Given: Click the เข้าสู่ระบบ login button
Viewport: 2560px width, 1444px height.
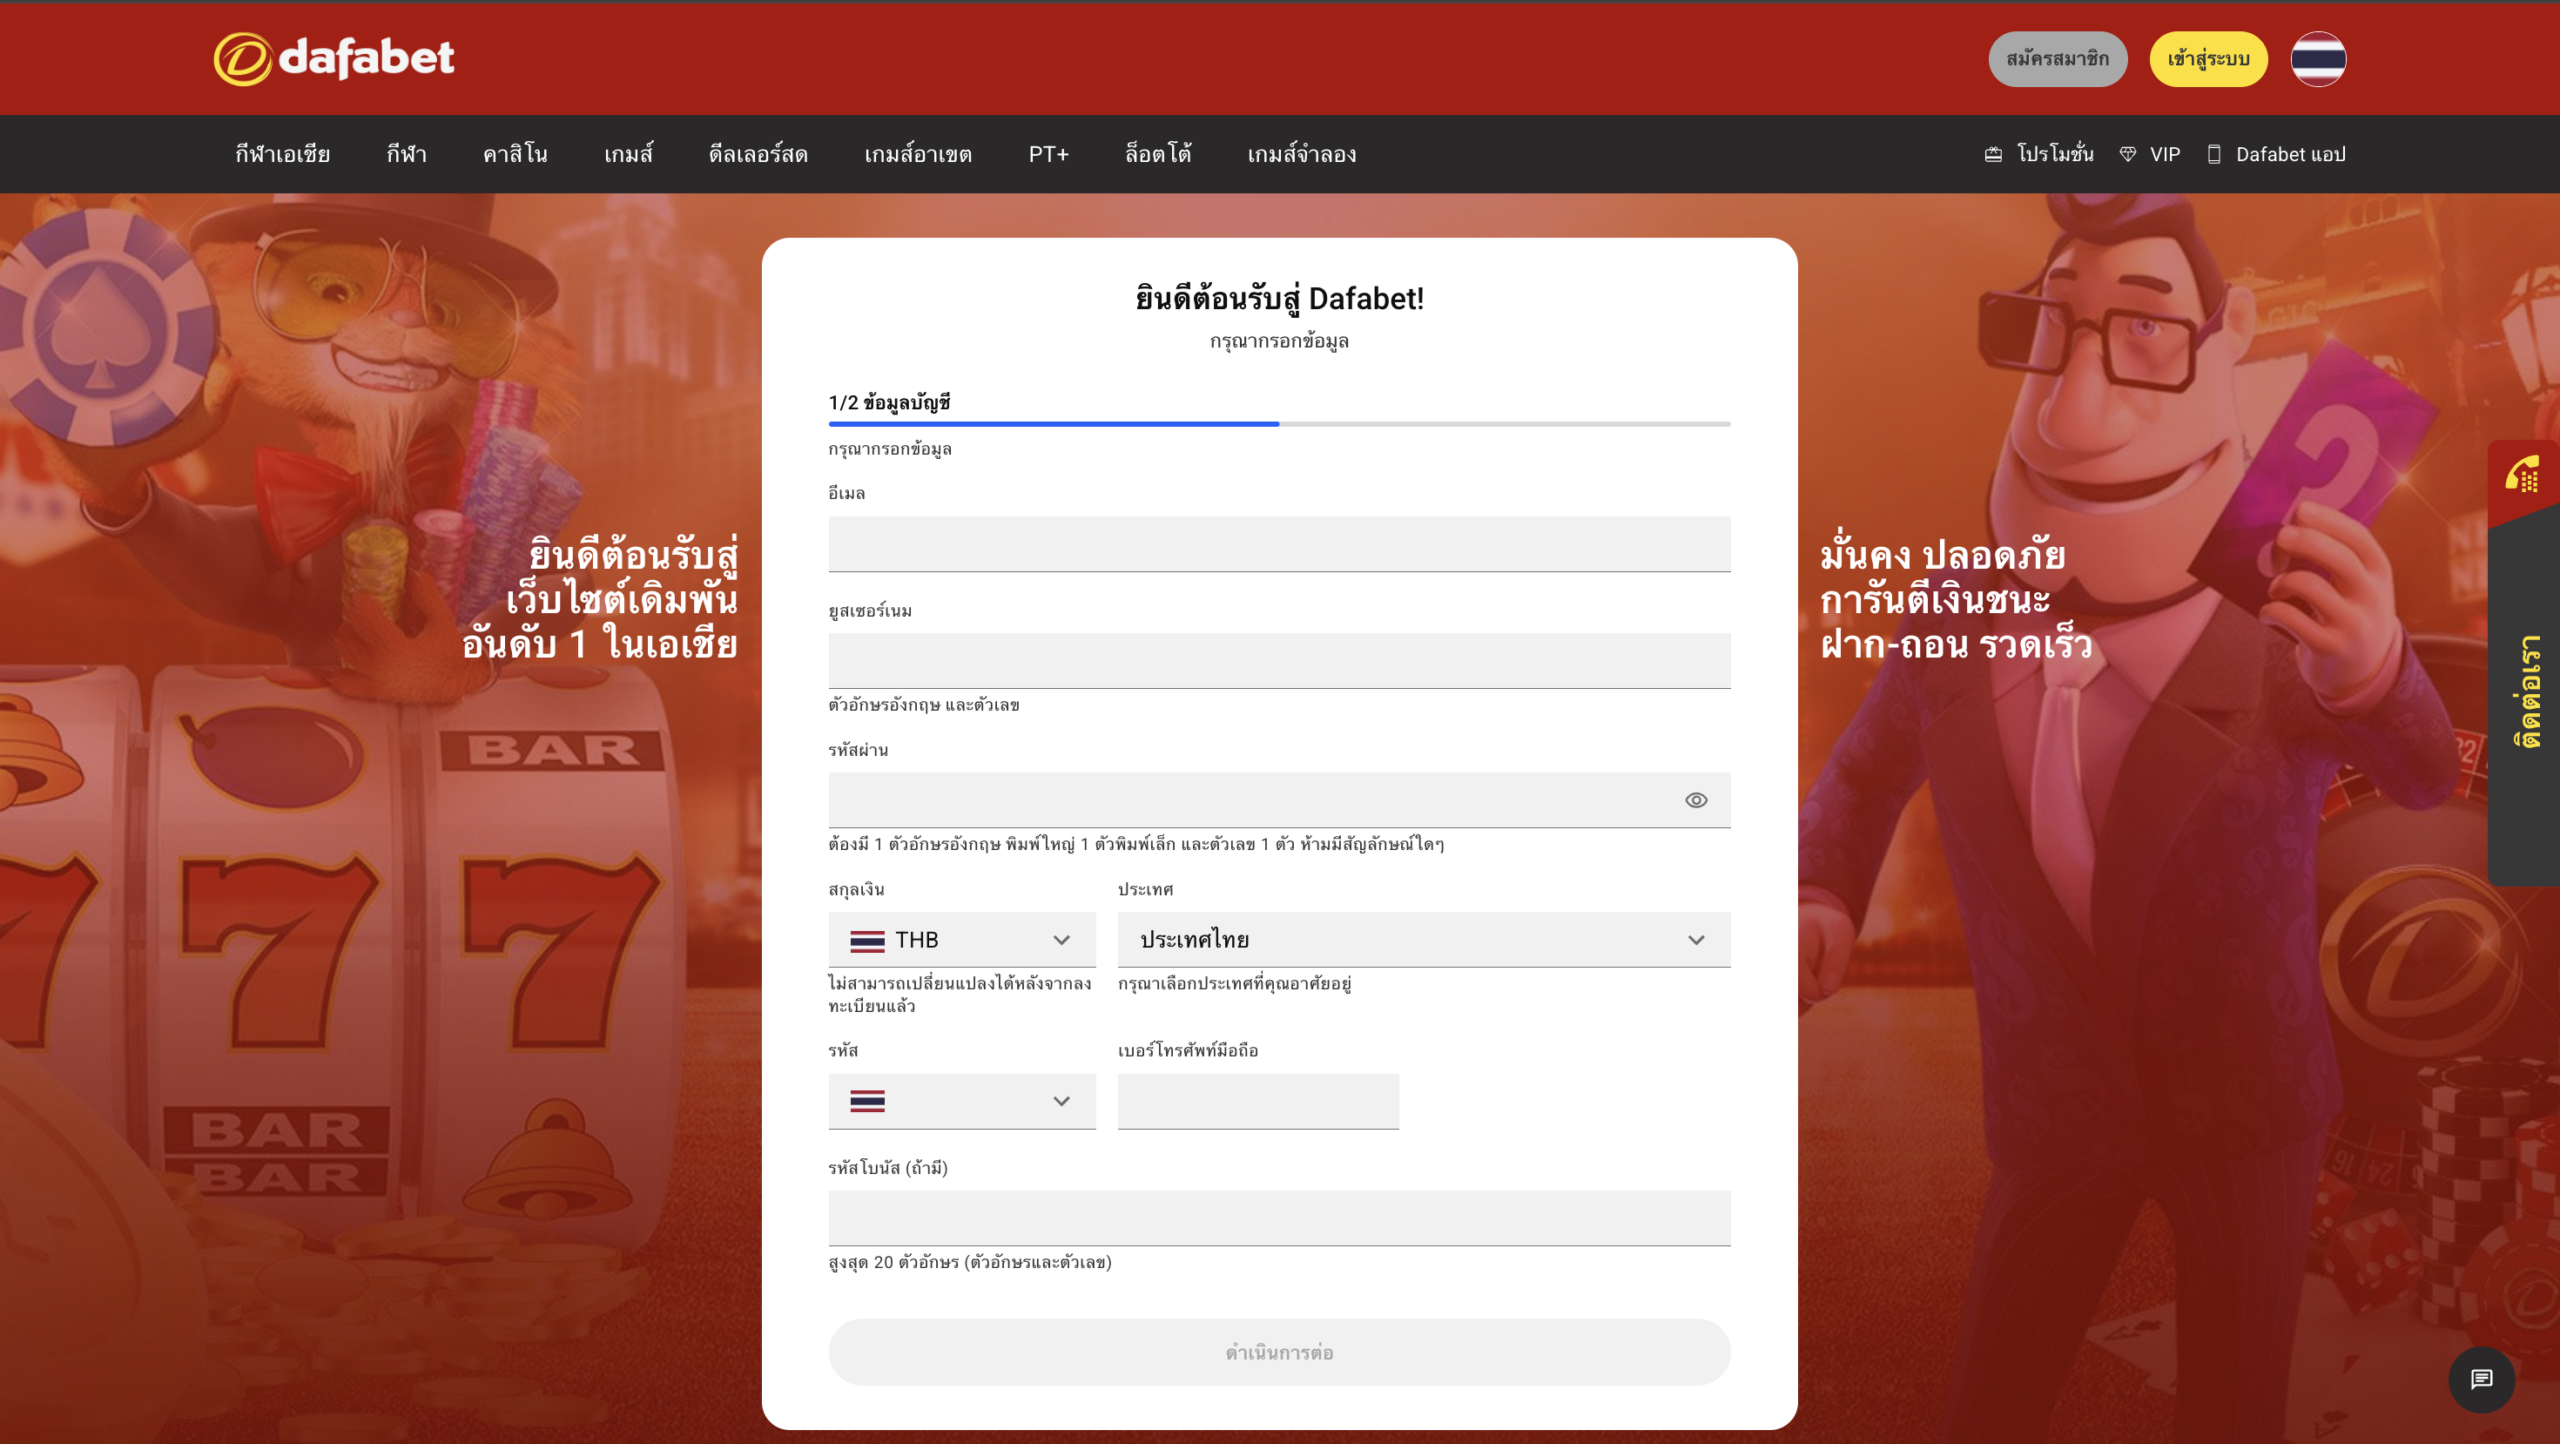Looking at the screenshot, I should (x=2208, y=59).
